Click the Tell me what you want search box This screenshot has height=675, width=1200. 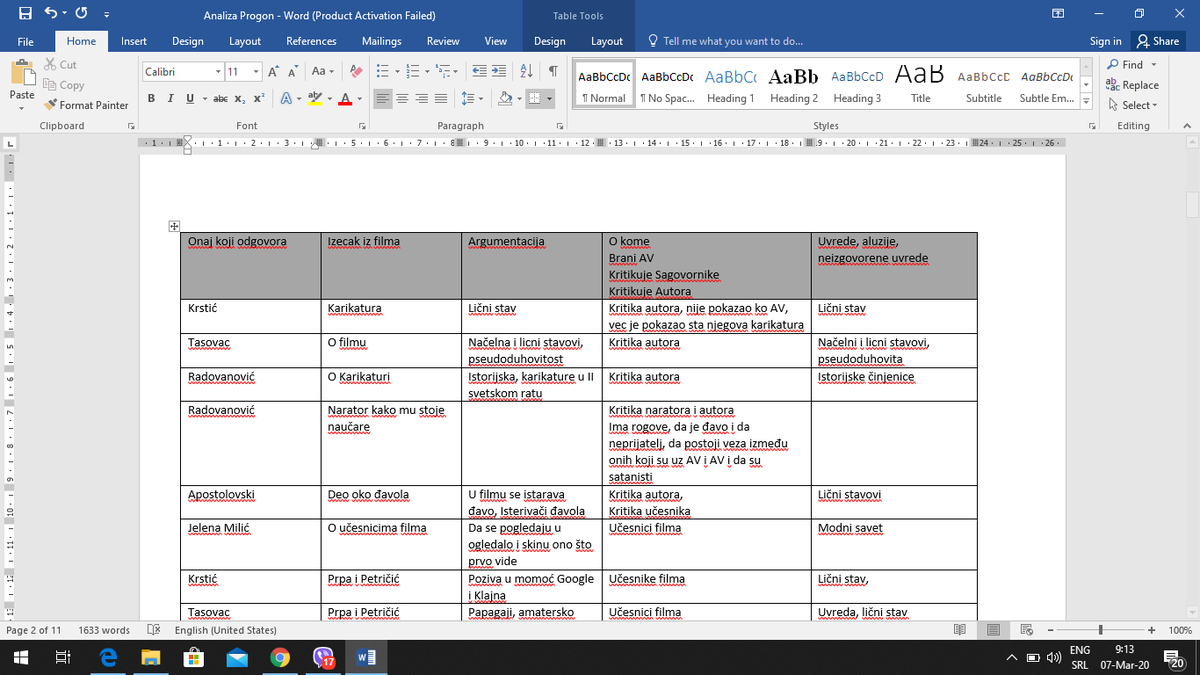click(732, 41)
